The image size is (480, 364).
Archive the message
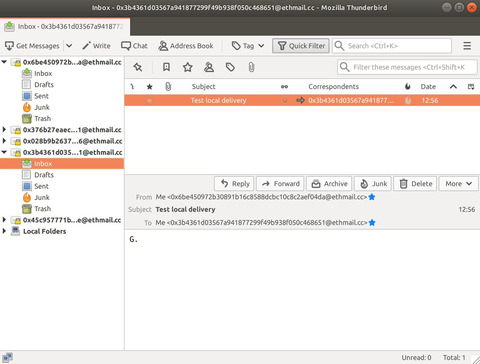point(329,184)
